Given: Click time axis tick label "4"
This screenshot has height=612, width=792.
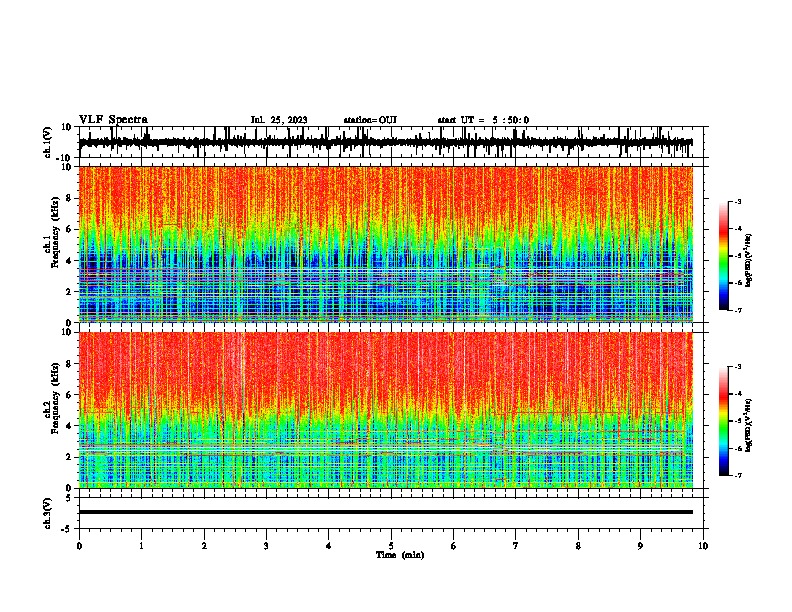Looking at the screenshot, I should click(x=328, y=546).
